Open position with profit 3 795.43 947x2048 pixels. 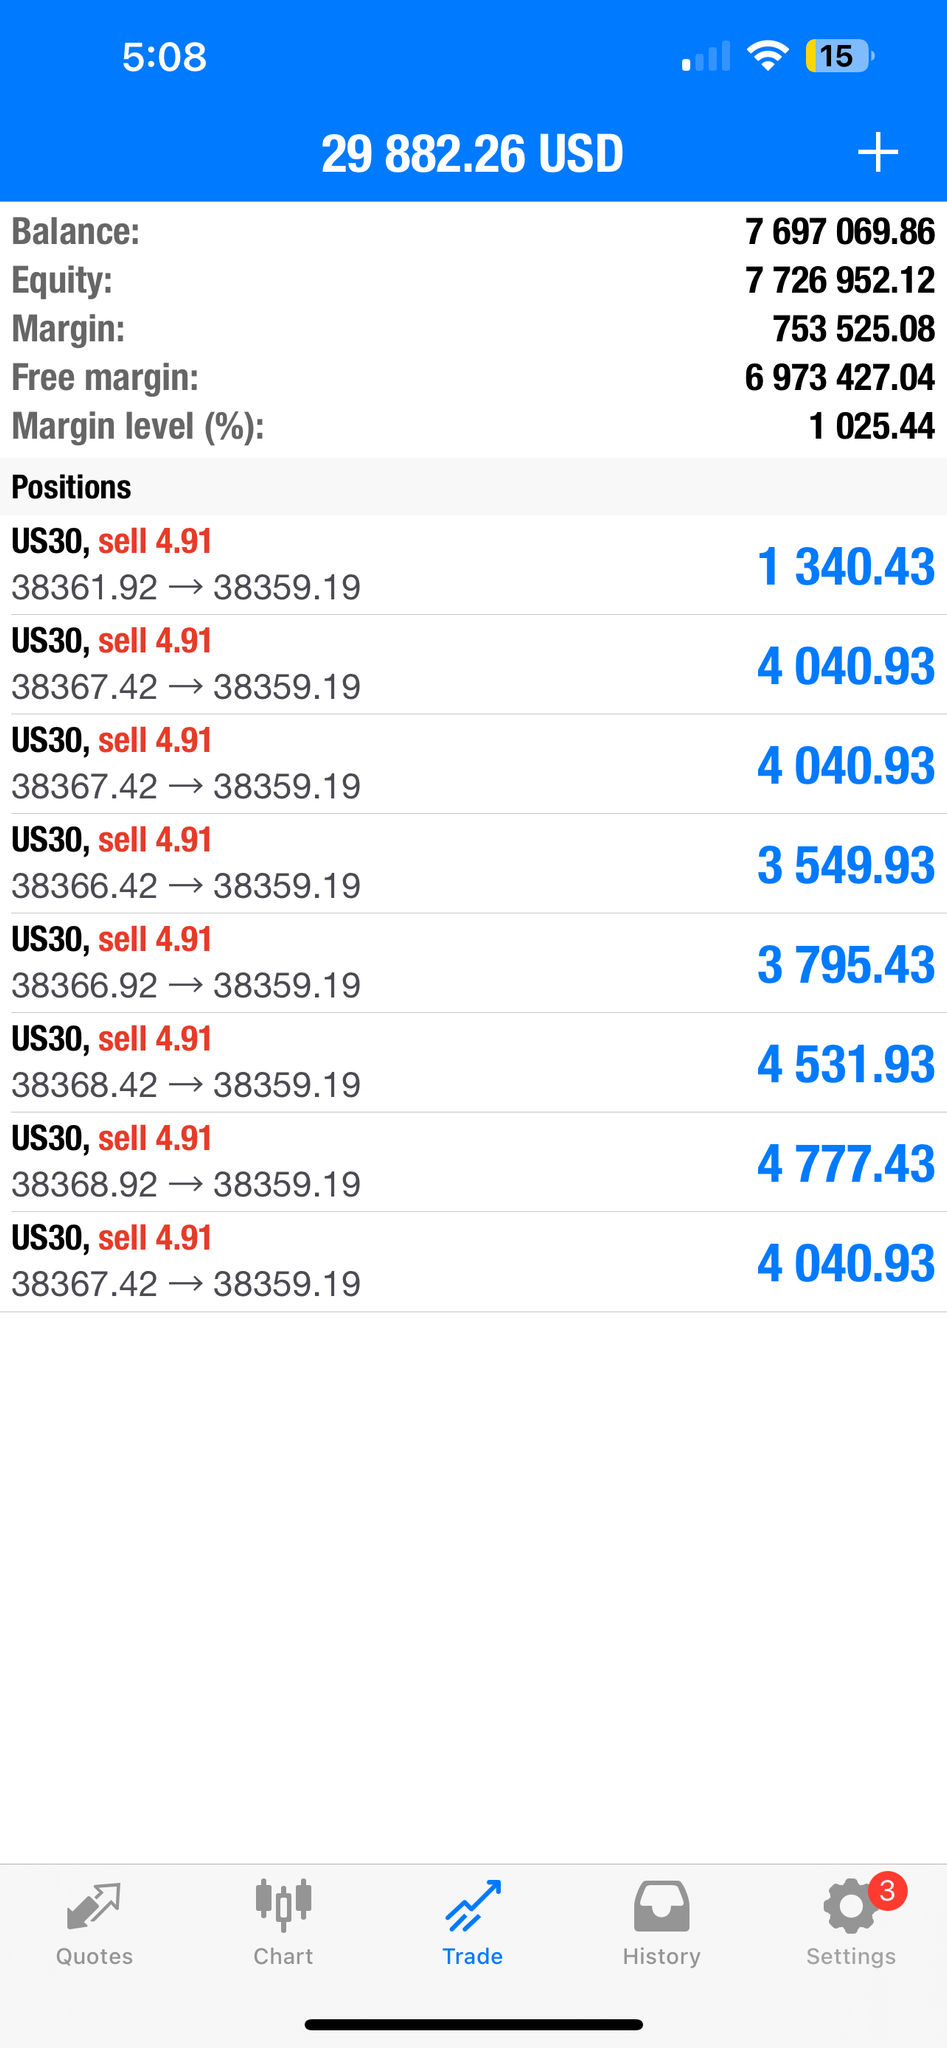[x=473, y=963]
